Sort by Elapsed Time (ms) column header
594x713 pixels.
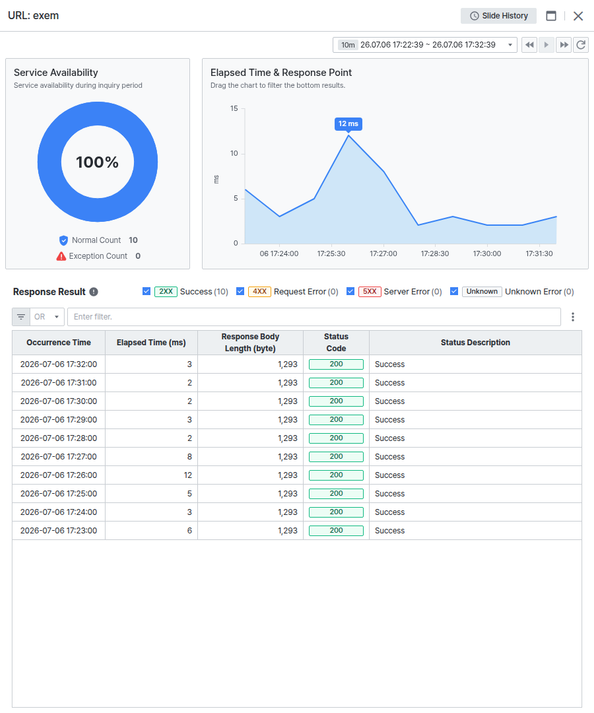151,342
